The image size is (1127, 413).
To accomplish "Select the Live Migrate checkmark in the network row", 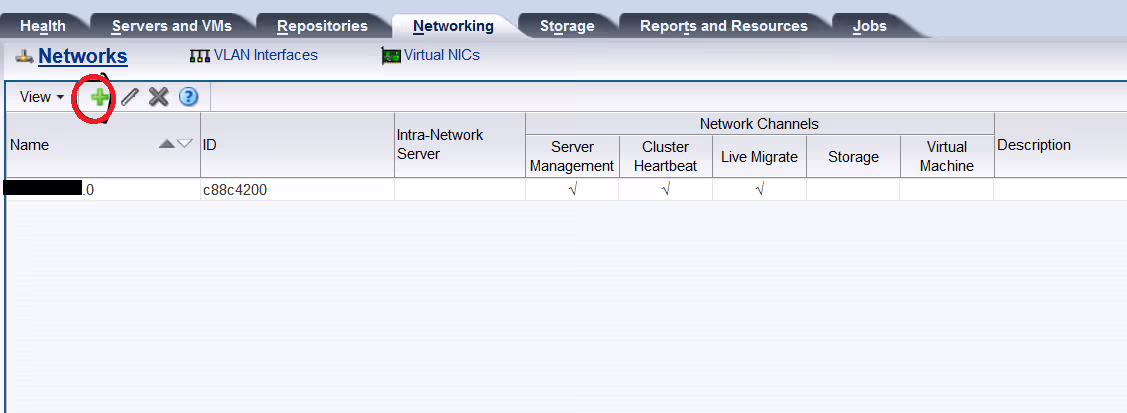I will coord(759,189).
